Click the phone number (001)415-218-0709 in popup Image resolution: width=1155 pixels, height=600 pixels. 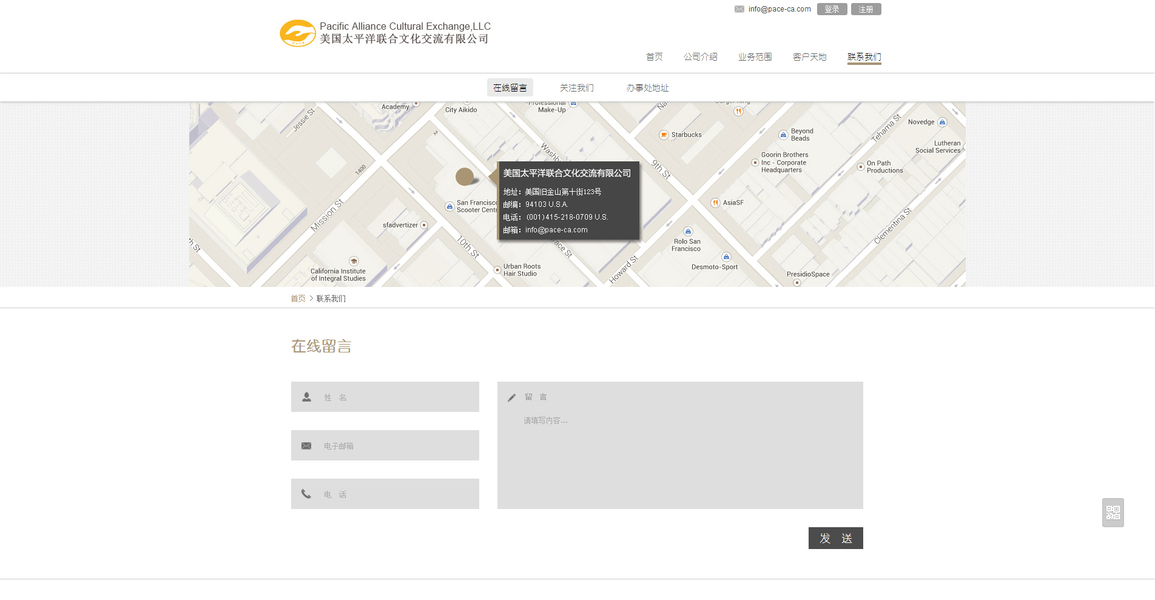566,217
